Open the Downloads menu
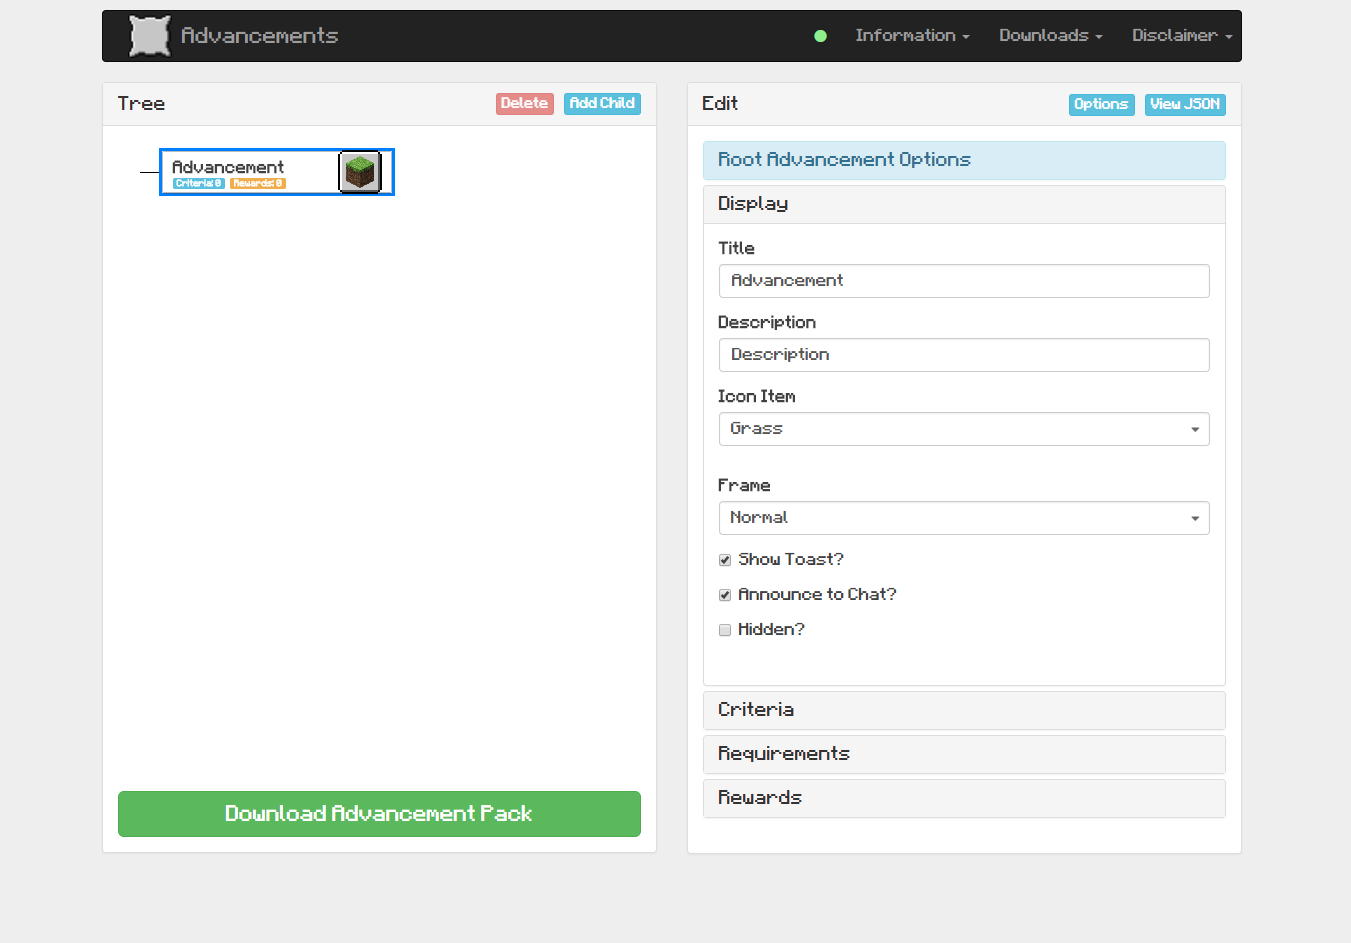1351x943 pixels. [1050, 36]
